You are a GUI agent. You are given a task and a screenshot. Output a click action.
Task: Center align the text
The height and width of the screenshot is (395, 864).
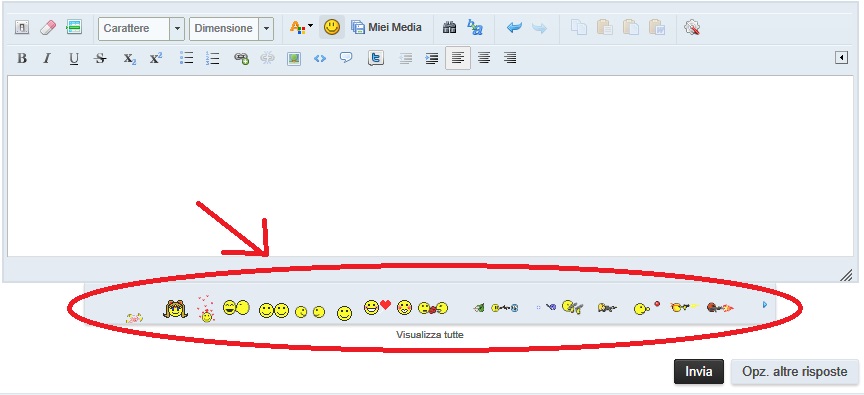(x=484, y=58)
